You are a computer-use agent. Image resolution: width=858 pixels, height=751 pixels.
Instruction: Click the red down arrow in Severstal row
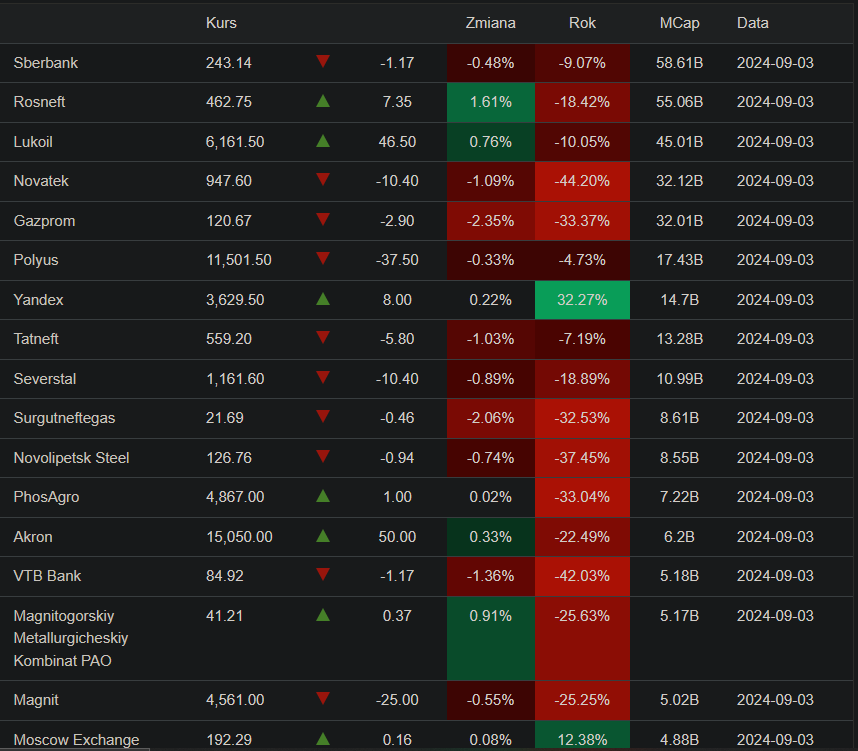pyautogui.click(x=322, y=378)
